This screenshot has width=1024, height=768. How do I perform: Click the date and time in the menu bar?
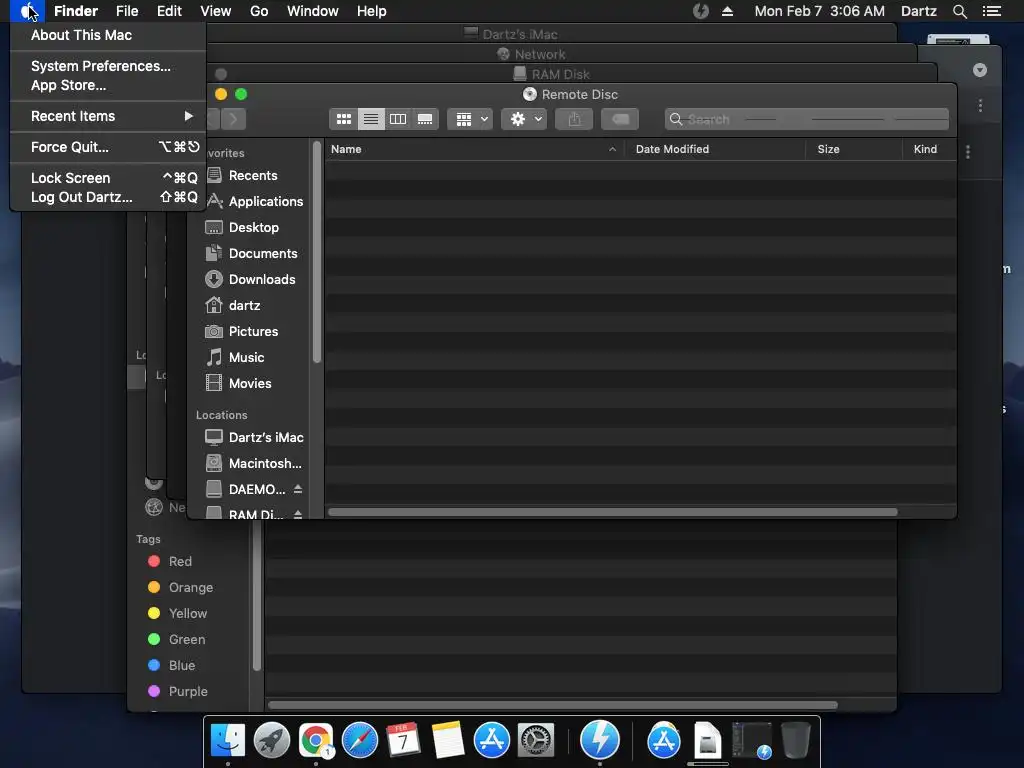click(x=819, y=11)
